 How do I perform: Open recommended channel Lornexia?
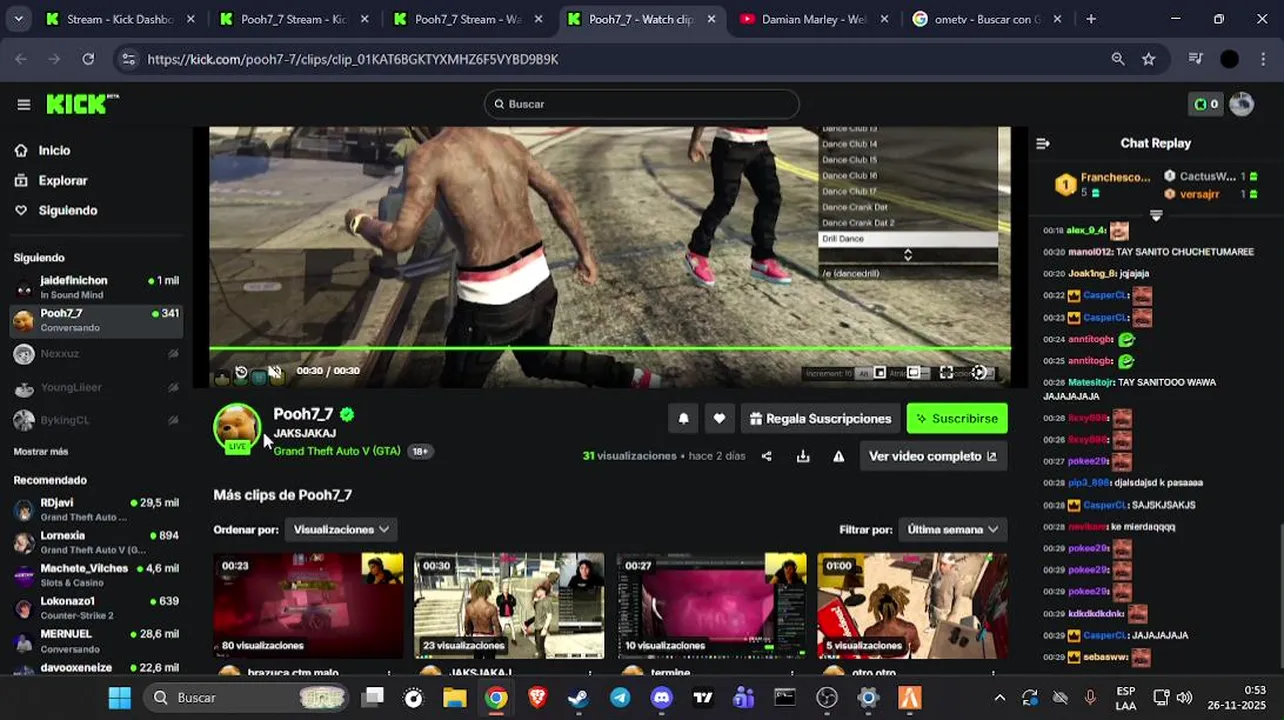coord(96,542)
